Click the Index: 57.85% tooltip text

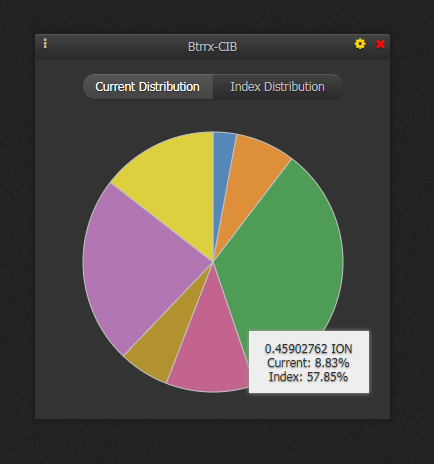(x=308, y=377)
